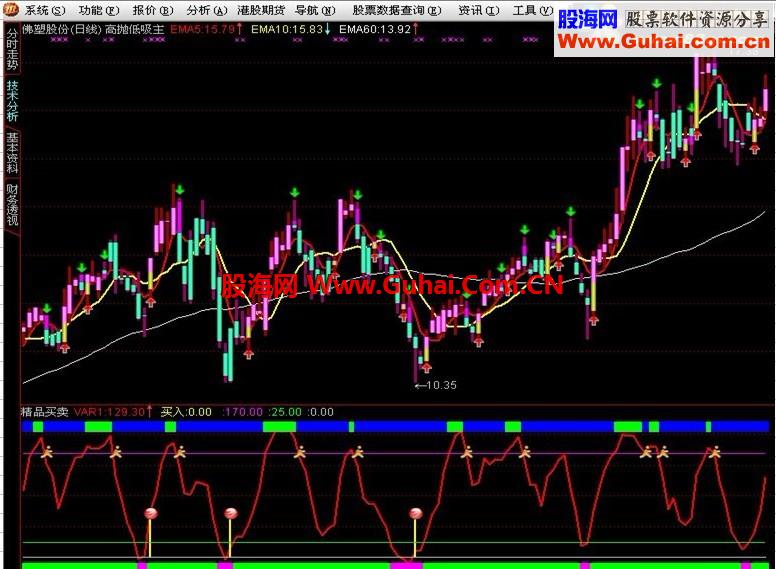This screenshot has height=569, width=776.
Task: Click the Www.Guhai.com.cn banner link
Action: (x=664, y=42)
